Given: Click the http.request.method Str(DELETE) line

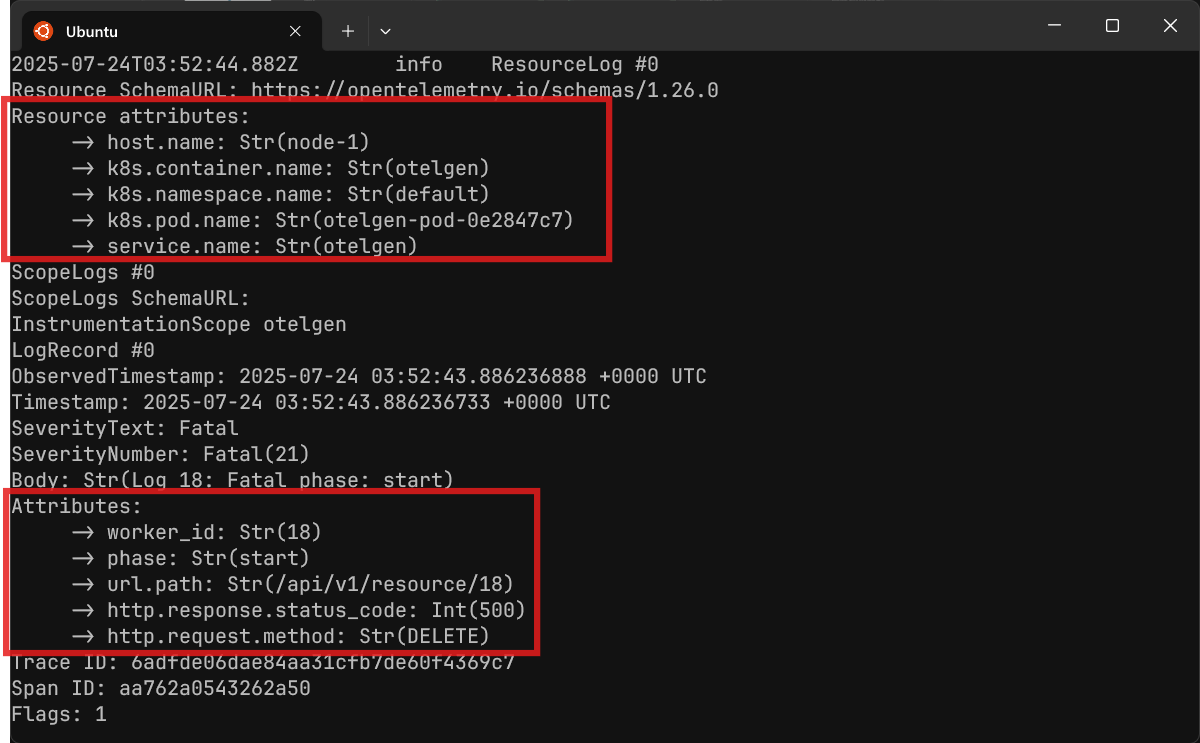Looking at the screenshot, I should tap(281, 636).
